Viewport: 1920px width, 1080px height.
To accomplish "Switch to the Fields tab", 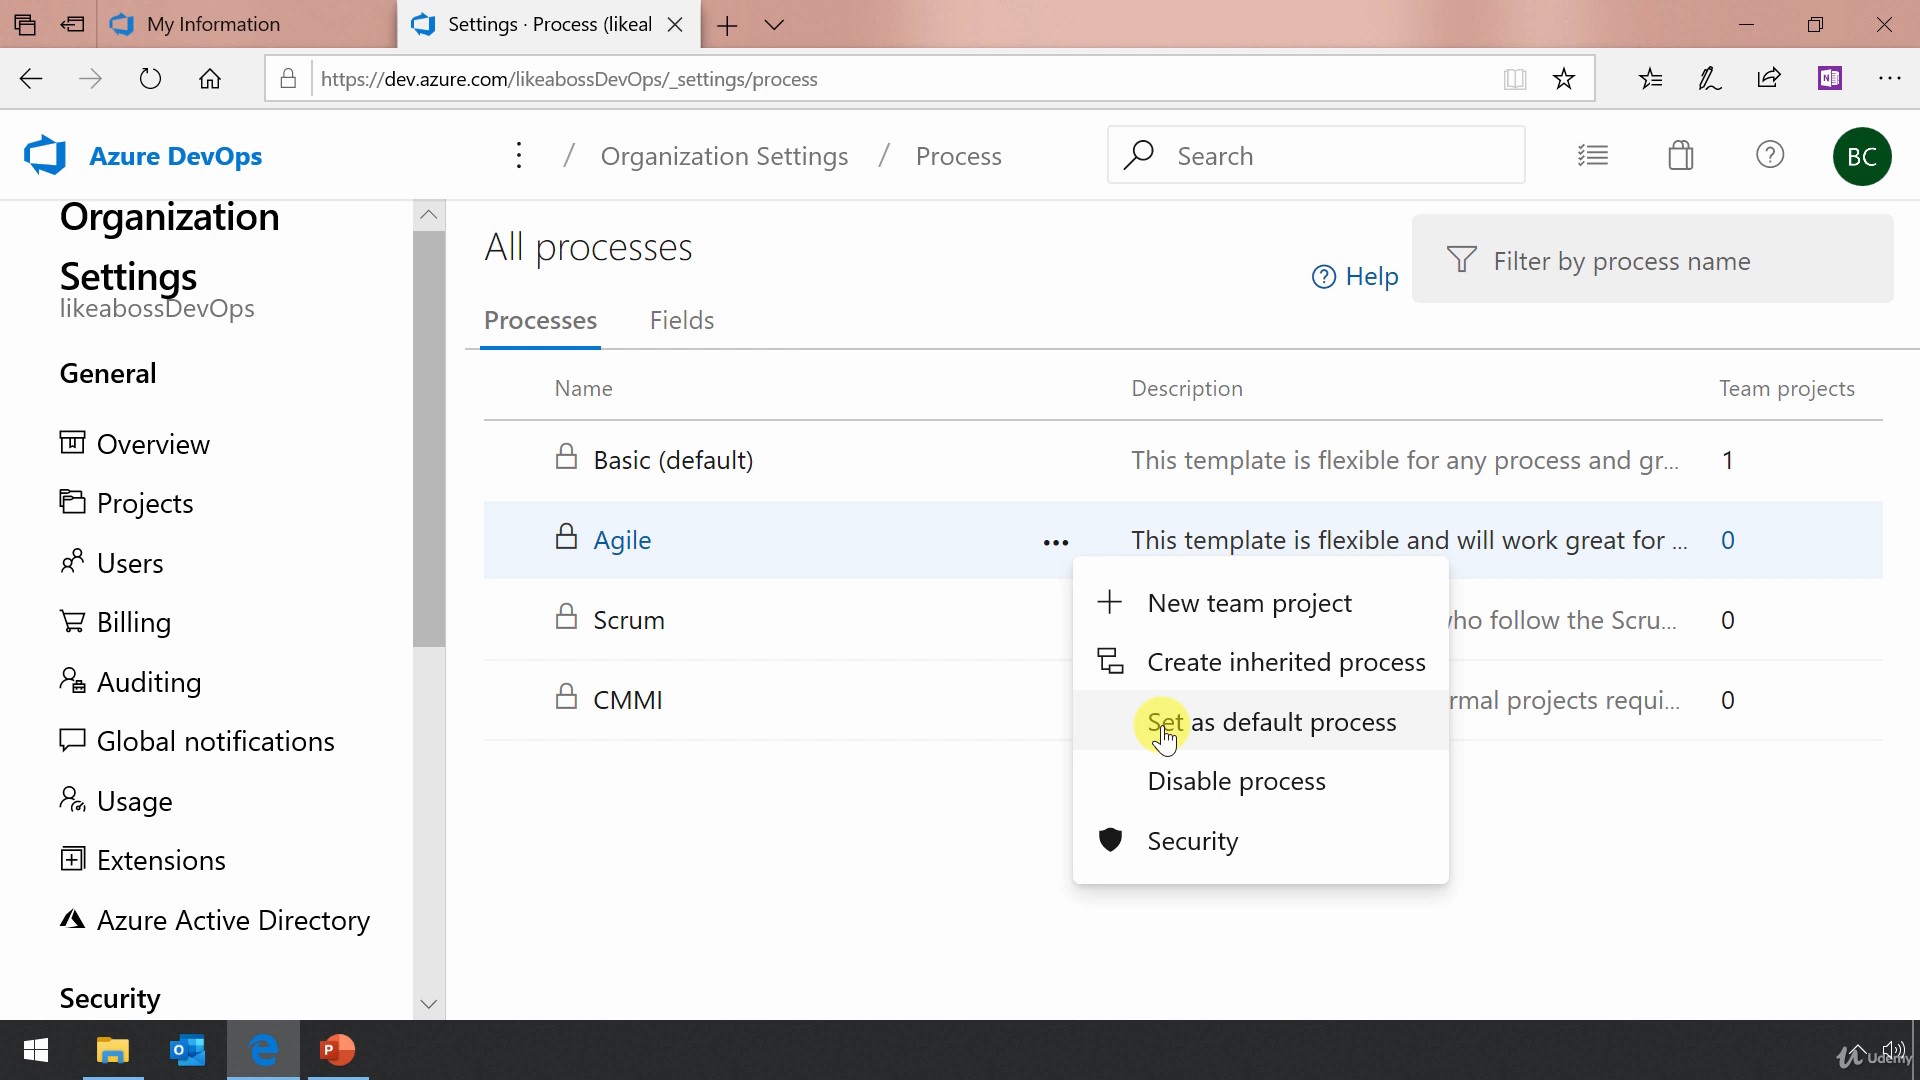I will (x=682, y=321).
